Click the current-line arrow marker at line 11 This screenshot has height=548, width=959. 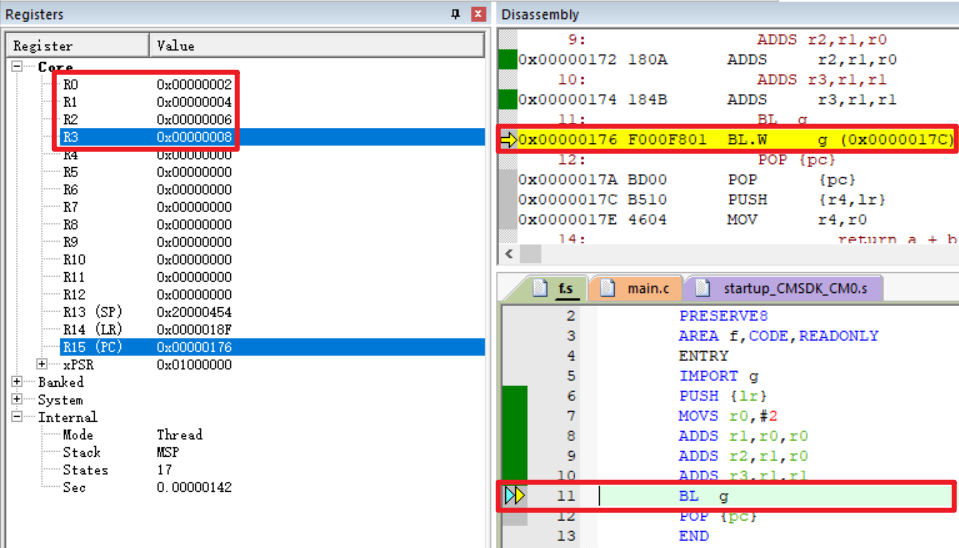pyautogui.click(x=514, y=495)
